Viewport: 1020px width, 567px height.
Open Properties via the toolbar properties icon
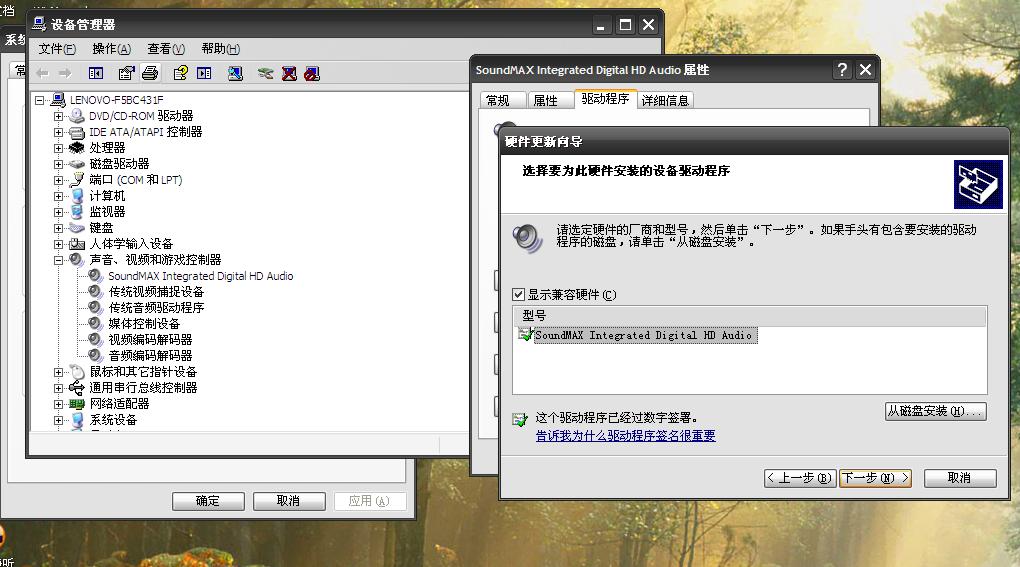click(126, 73)
